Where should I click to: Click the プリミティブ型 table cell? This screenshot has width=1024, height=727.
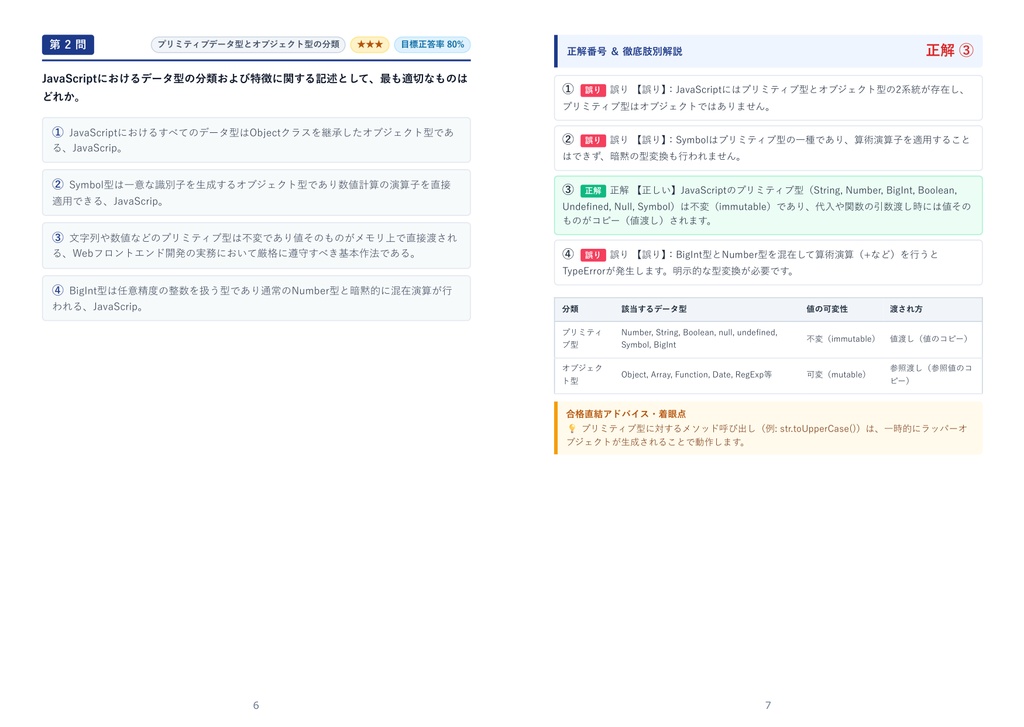pos(582,338)
